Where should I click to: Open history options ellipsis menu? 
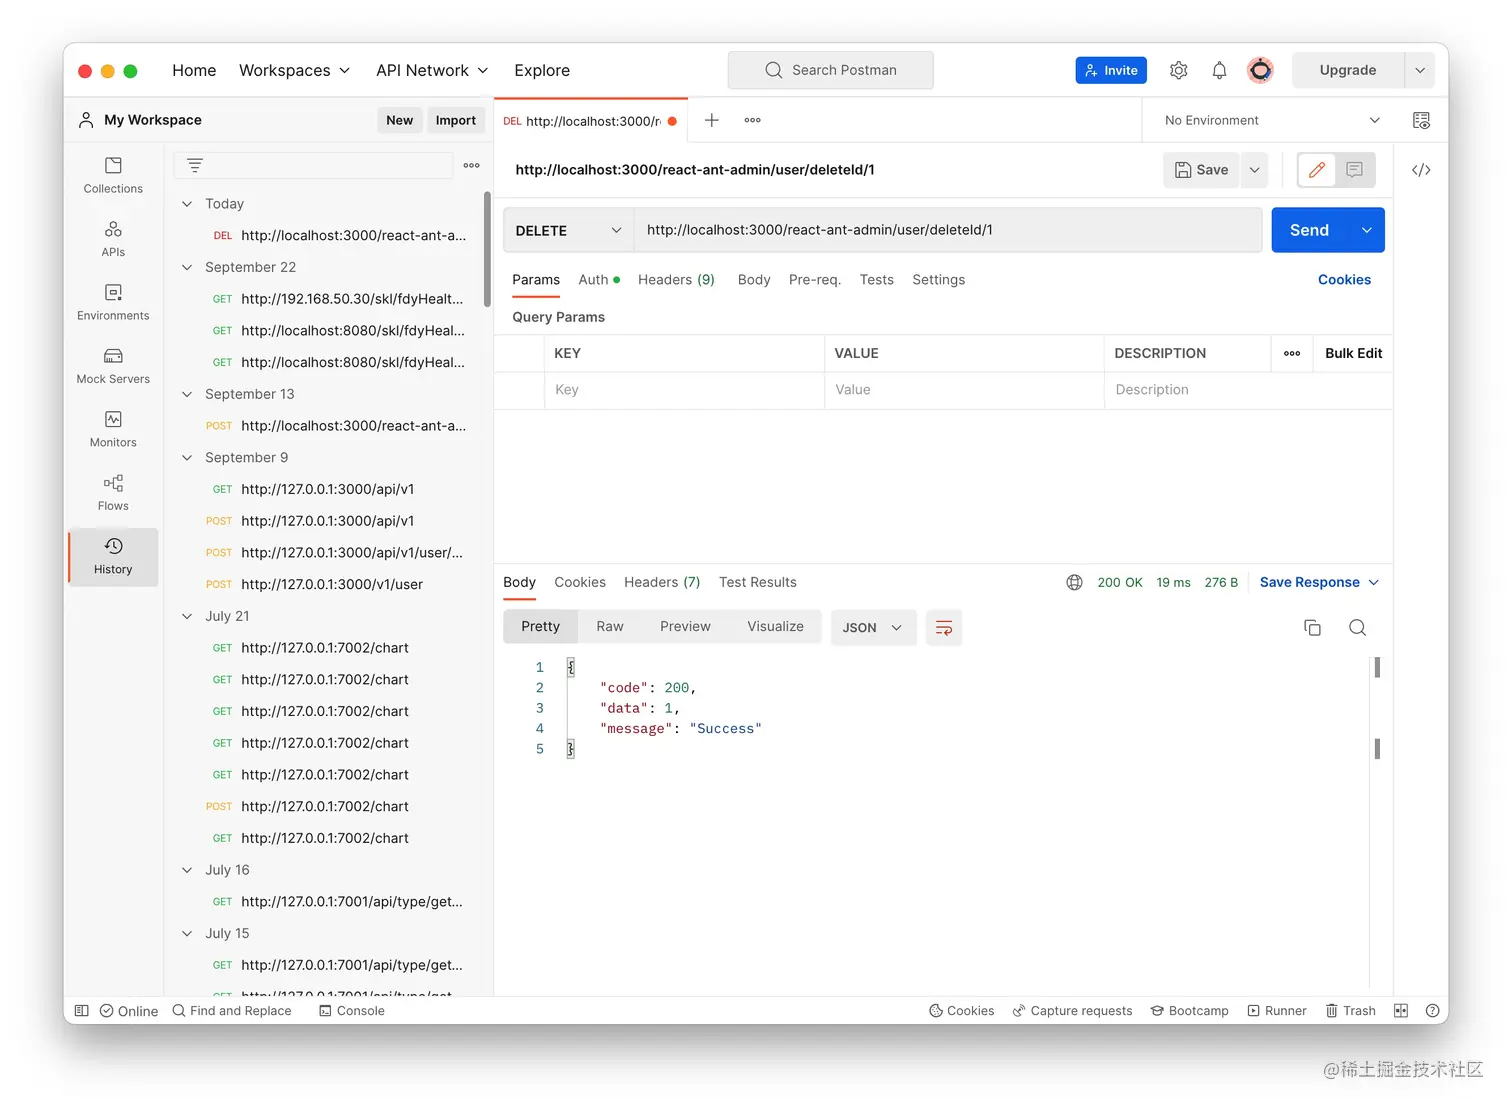(x=472, y=165)
